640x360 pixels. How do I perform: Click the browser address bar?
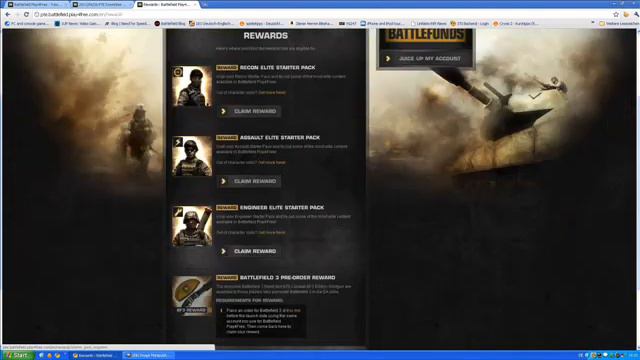(322, 14)
